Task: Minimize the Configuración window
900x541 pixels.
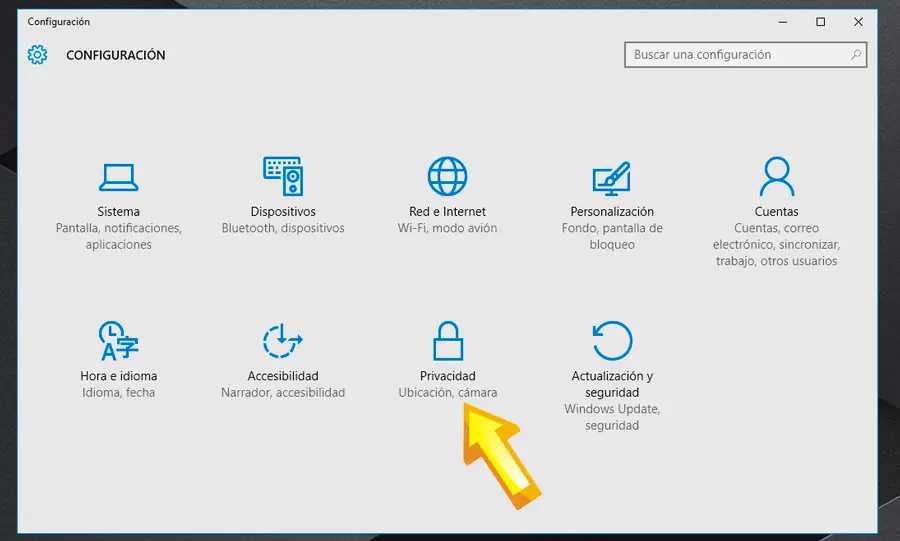Action: click(783, 22)
